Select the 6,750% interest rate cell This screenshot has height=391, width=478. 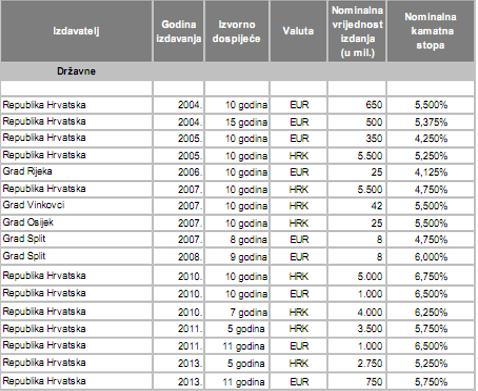(431, 276)
